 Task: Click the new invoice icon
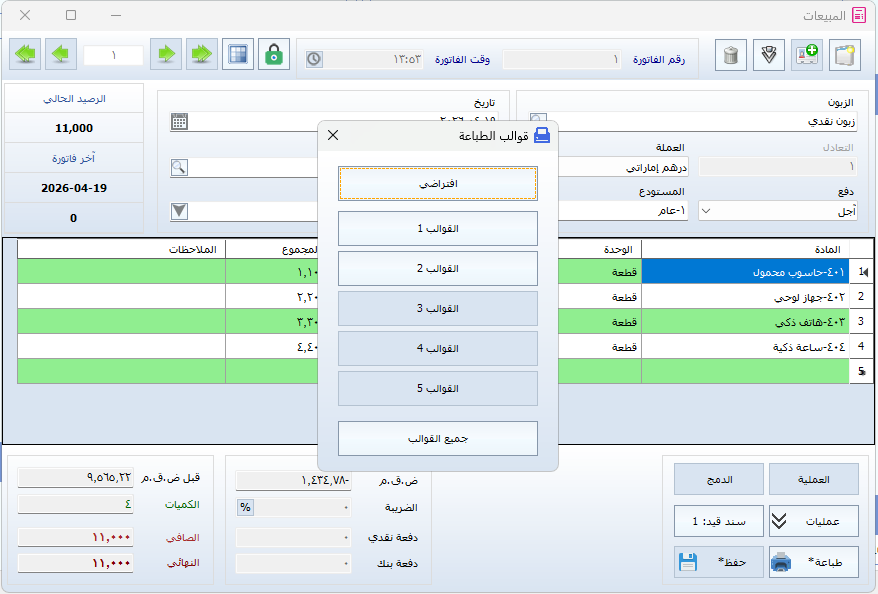[x=845, y=54]
